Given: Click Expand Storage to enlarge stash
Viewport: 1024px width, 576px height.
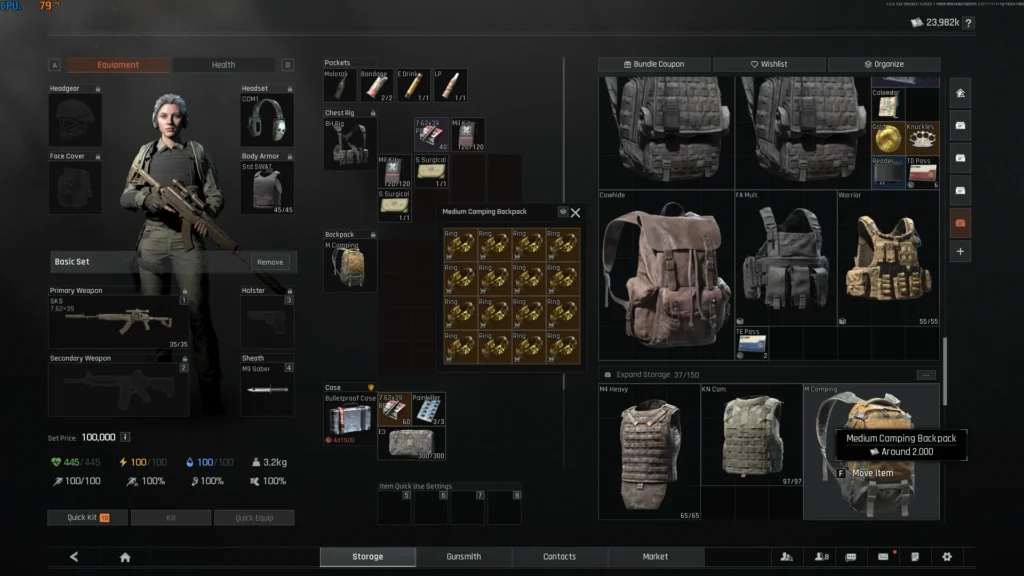Looking at the screenshot, I should tap(643, 375).
